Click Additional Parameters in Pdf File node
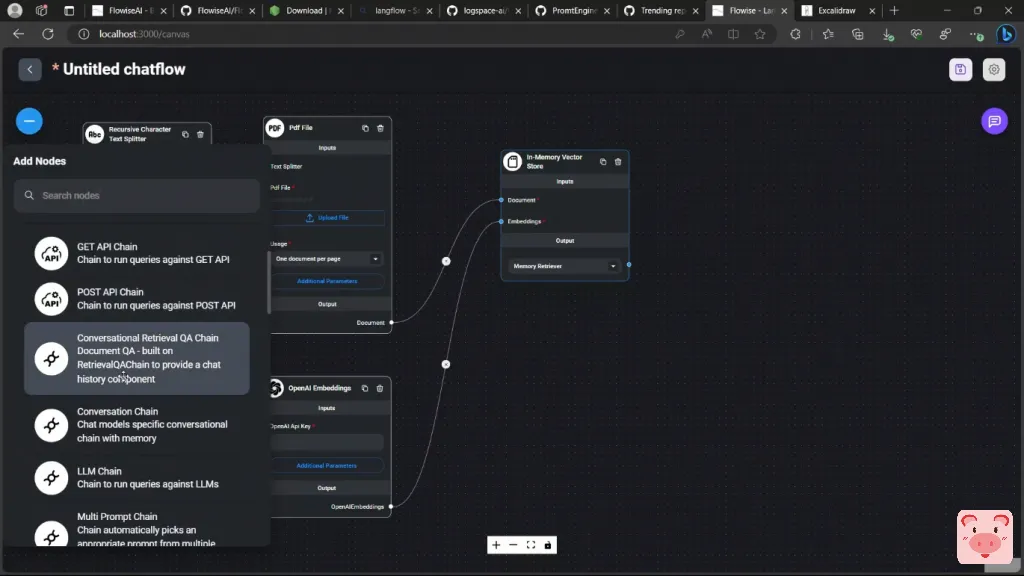 (x=327, y=281)
